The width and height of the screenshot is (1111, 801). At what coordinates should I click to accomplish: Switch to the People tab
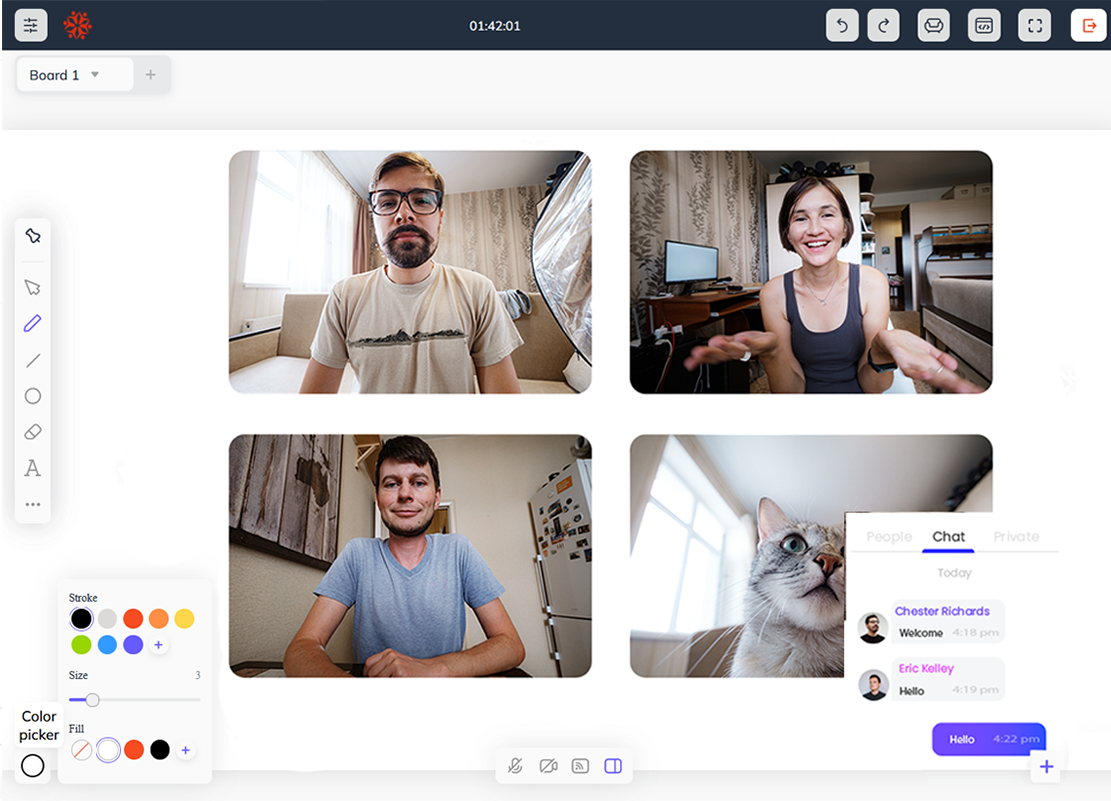pos(888,537)
